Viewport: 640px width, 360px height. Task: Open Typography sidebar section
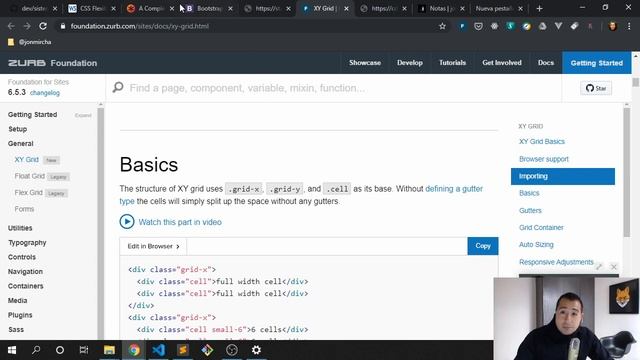[27, 242]
